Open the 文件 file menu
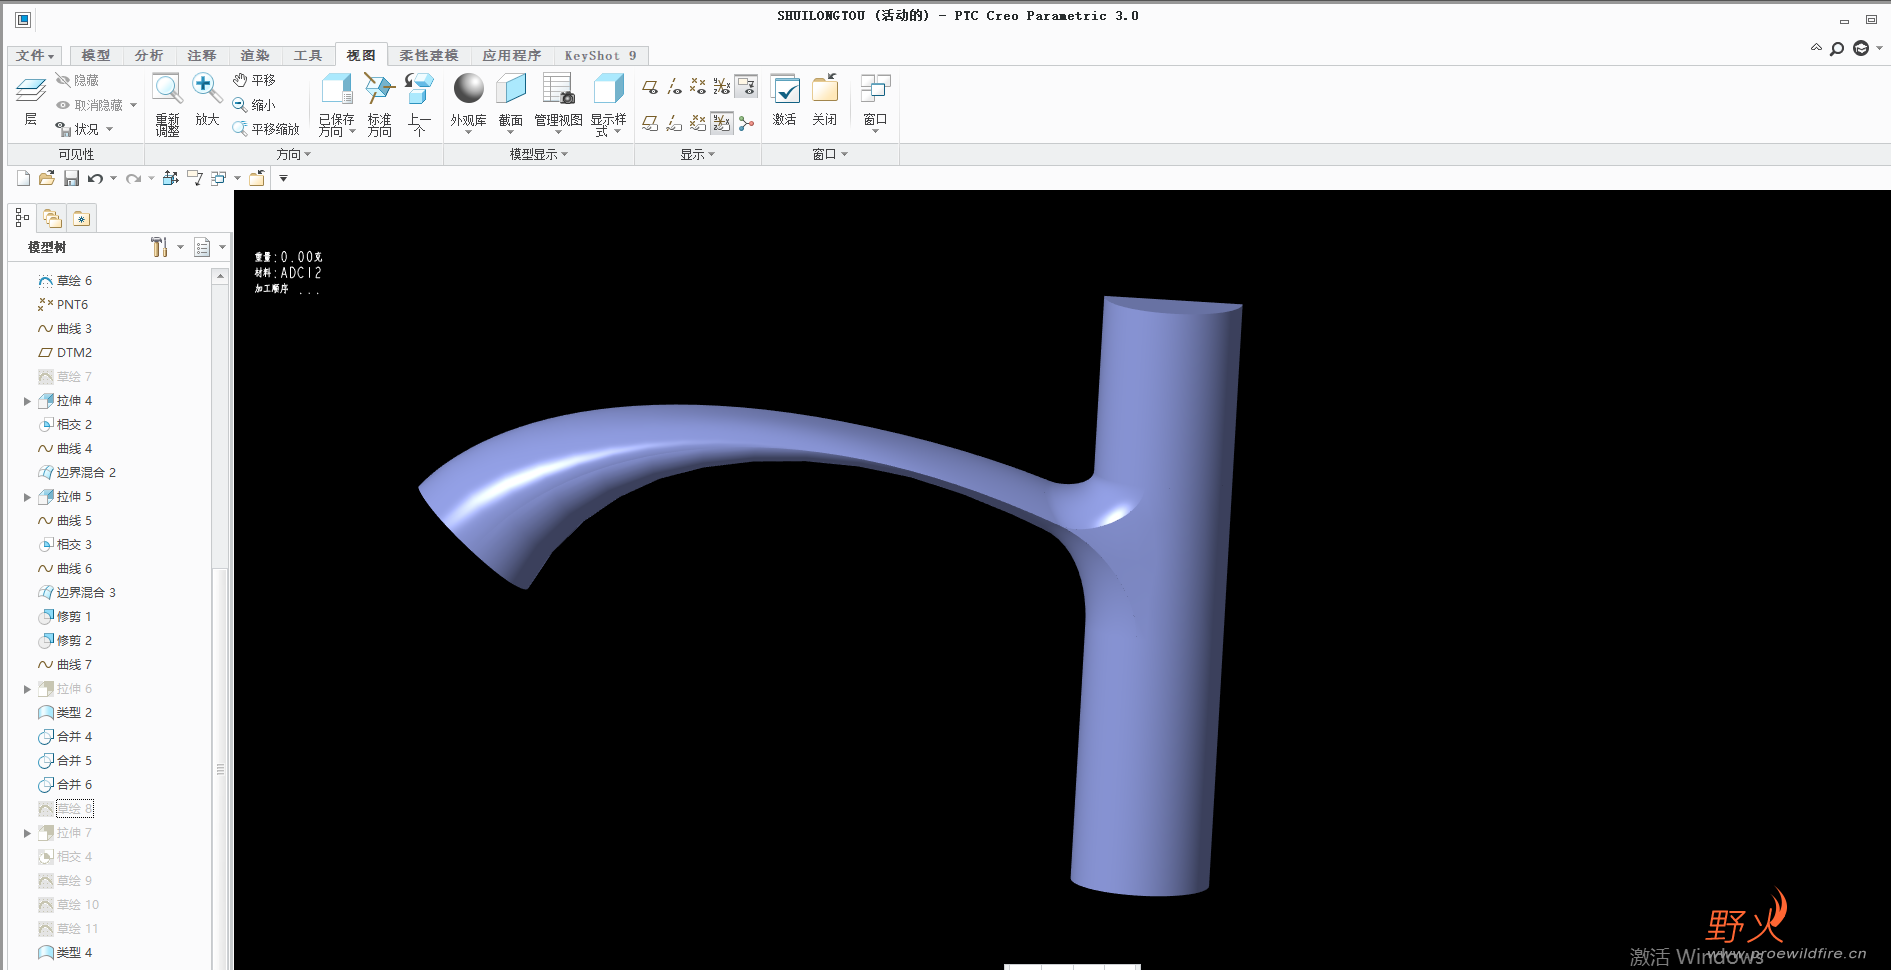Screen dimensions: 1891x970 coord(35,56)
